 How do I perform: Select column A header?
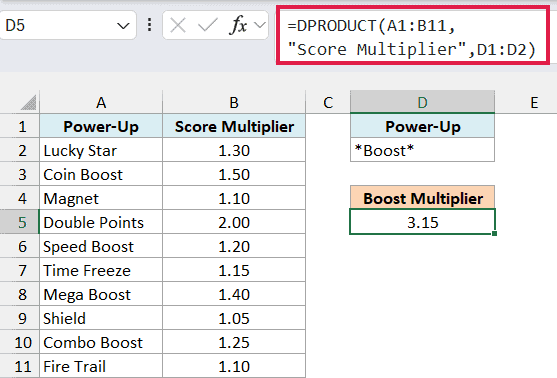[x=101, y=102]
